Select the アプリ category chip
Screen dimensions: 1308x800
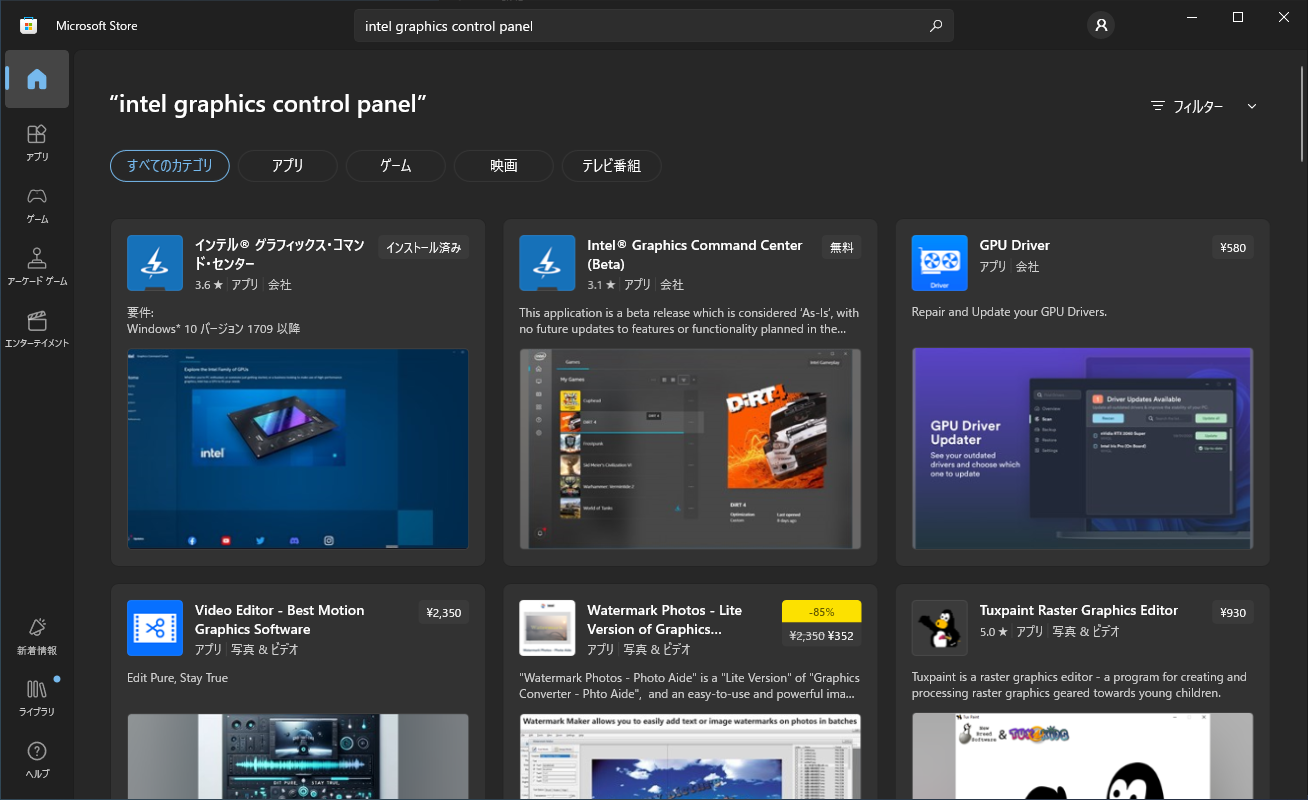288,166
